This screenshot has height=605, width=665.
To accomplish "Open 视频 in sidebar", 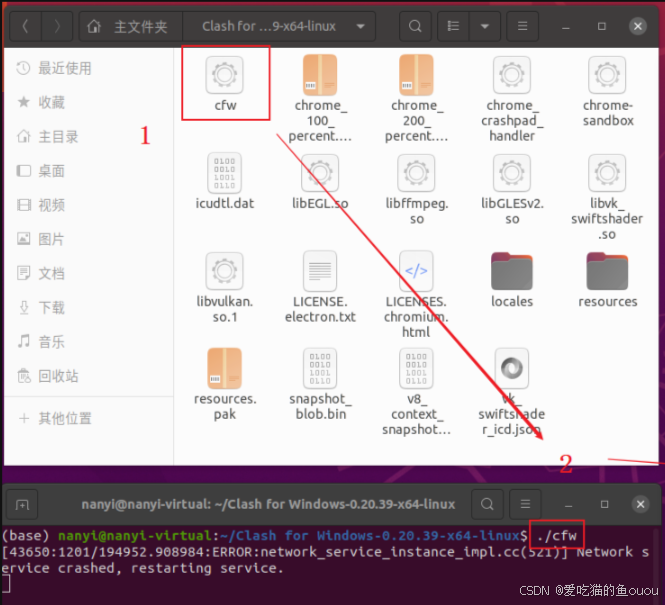I will point(88,205).
